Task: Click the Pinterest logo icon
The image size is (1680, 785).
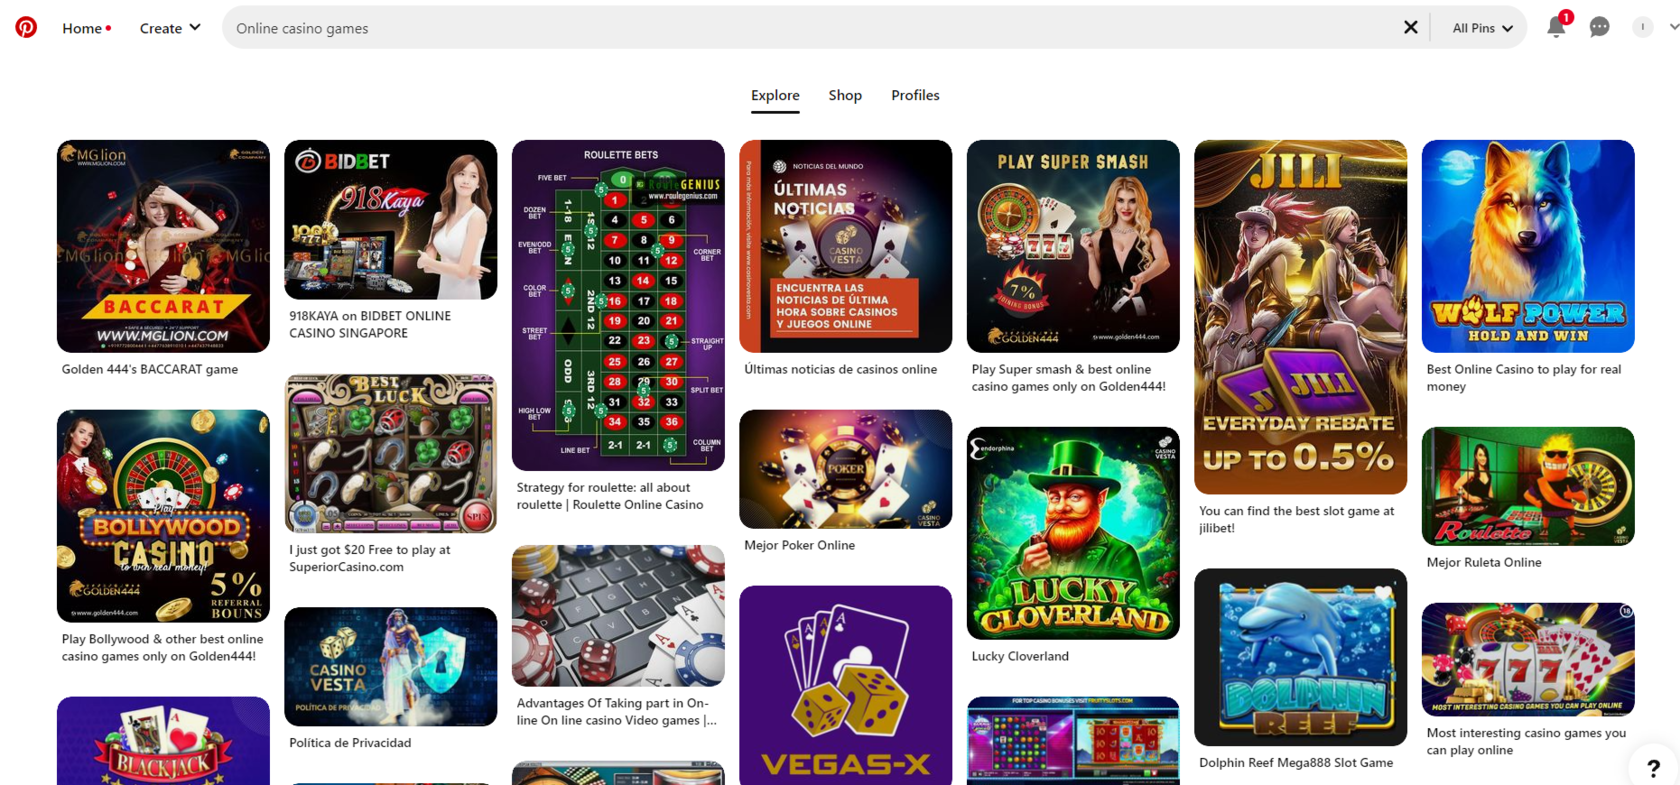Action: point(26,28)
